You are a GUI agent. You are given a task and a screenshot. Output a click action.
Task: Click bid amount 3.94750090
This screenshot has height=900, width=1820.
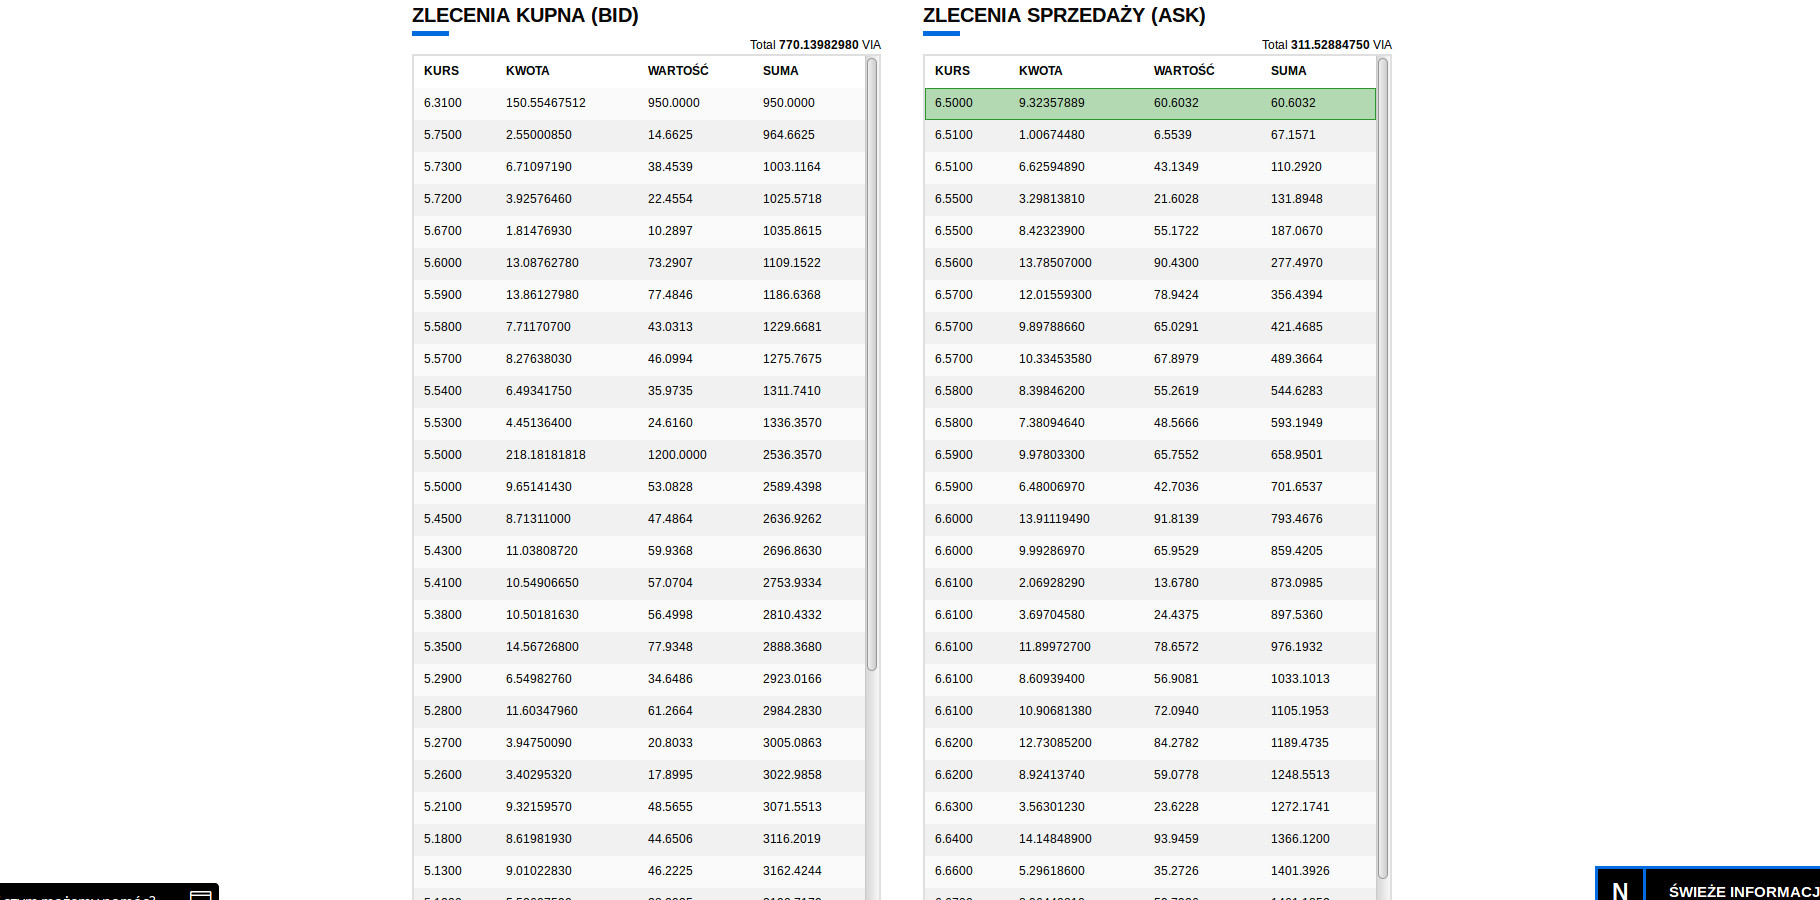pyautogui.click(x=539, y=743)
